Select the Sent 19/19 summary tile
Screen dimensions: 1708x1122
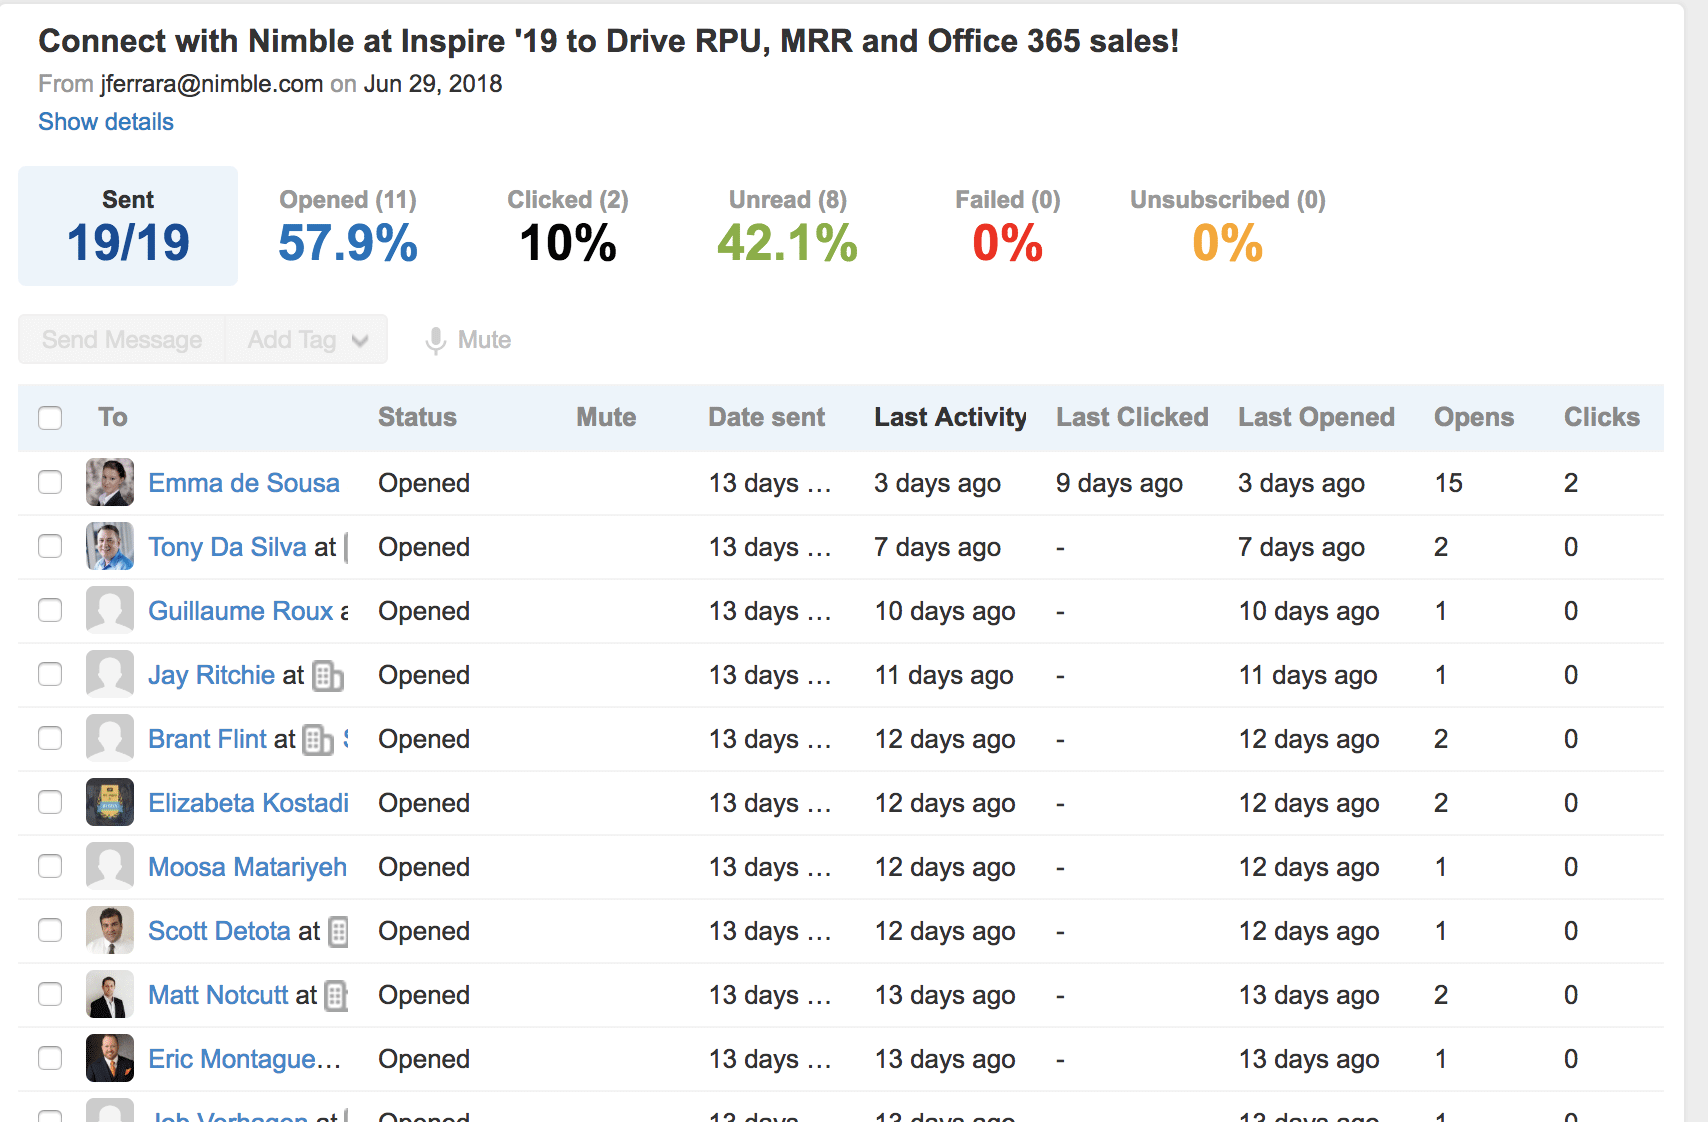tap(128, 227)
